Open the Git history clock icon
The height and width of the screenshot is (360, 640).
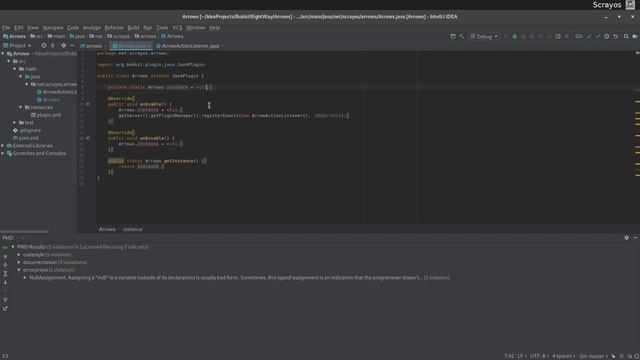click(x=607, y=36)
